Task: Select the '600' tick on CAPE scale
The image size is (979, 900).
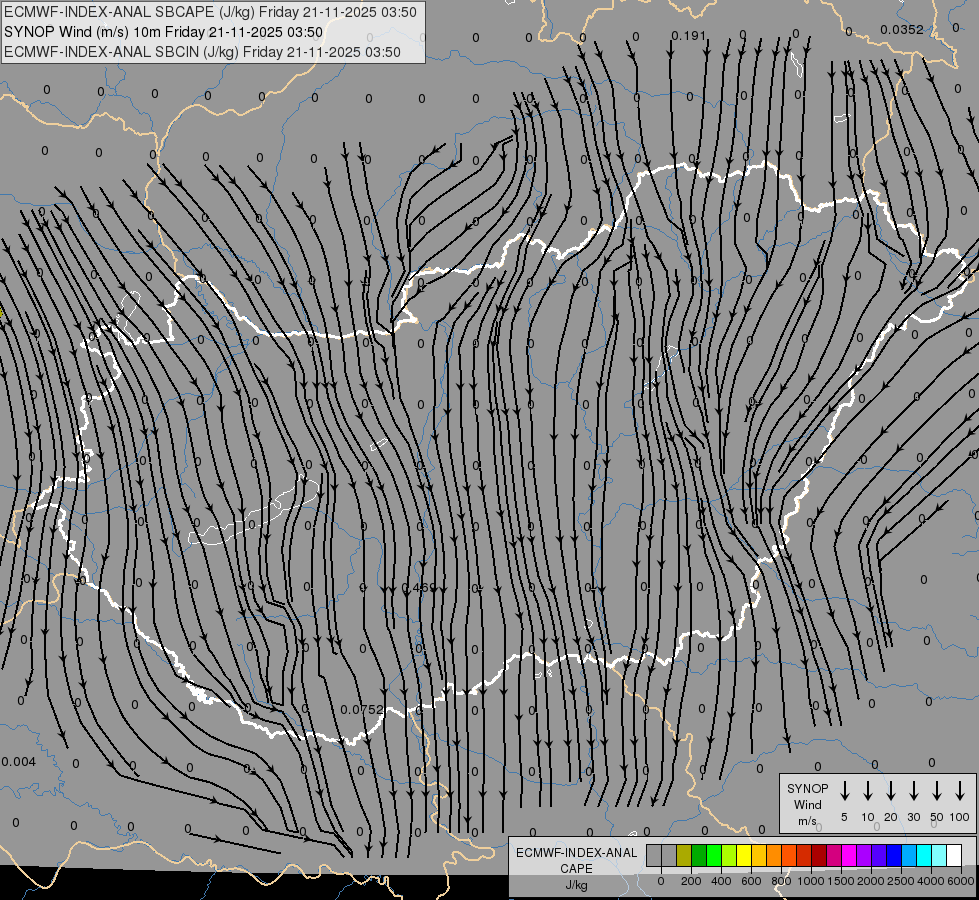Action: pos(751,881)
